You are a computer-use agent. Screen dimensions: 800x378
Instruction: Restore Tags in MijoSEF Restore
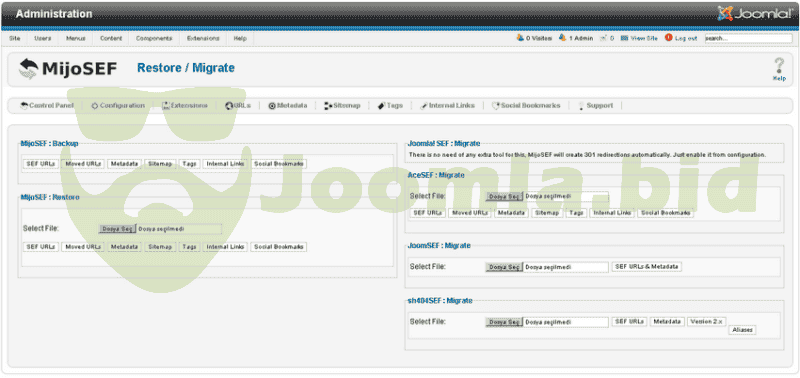point(189,247)
